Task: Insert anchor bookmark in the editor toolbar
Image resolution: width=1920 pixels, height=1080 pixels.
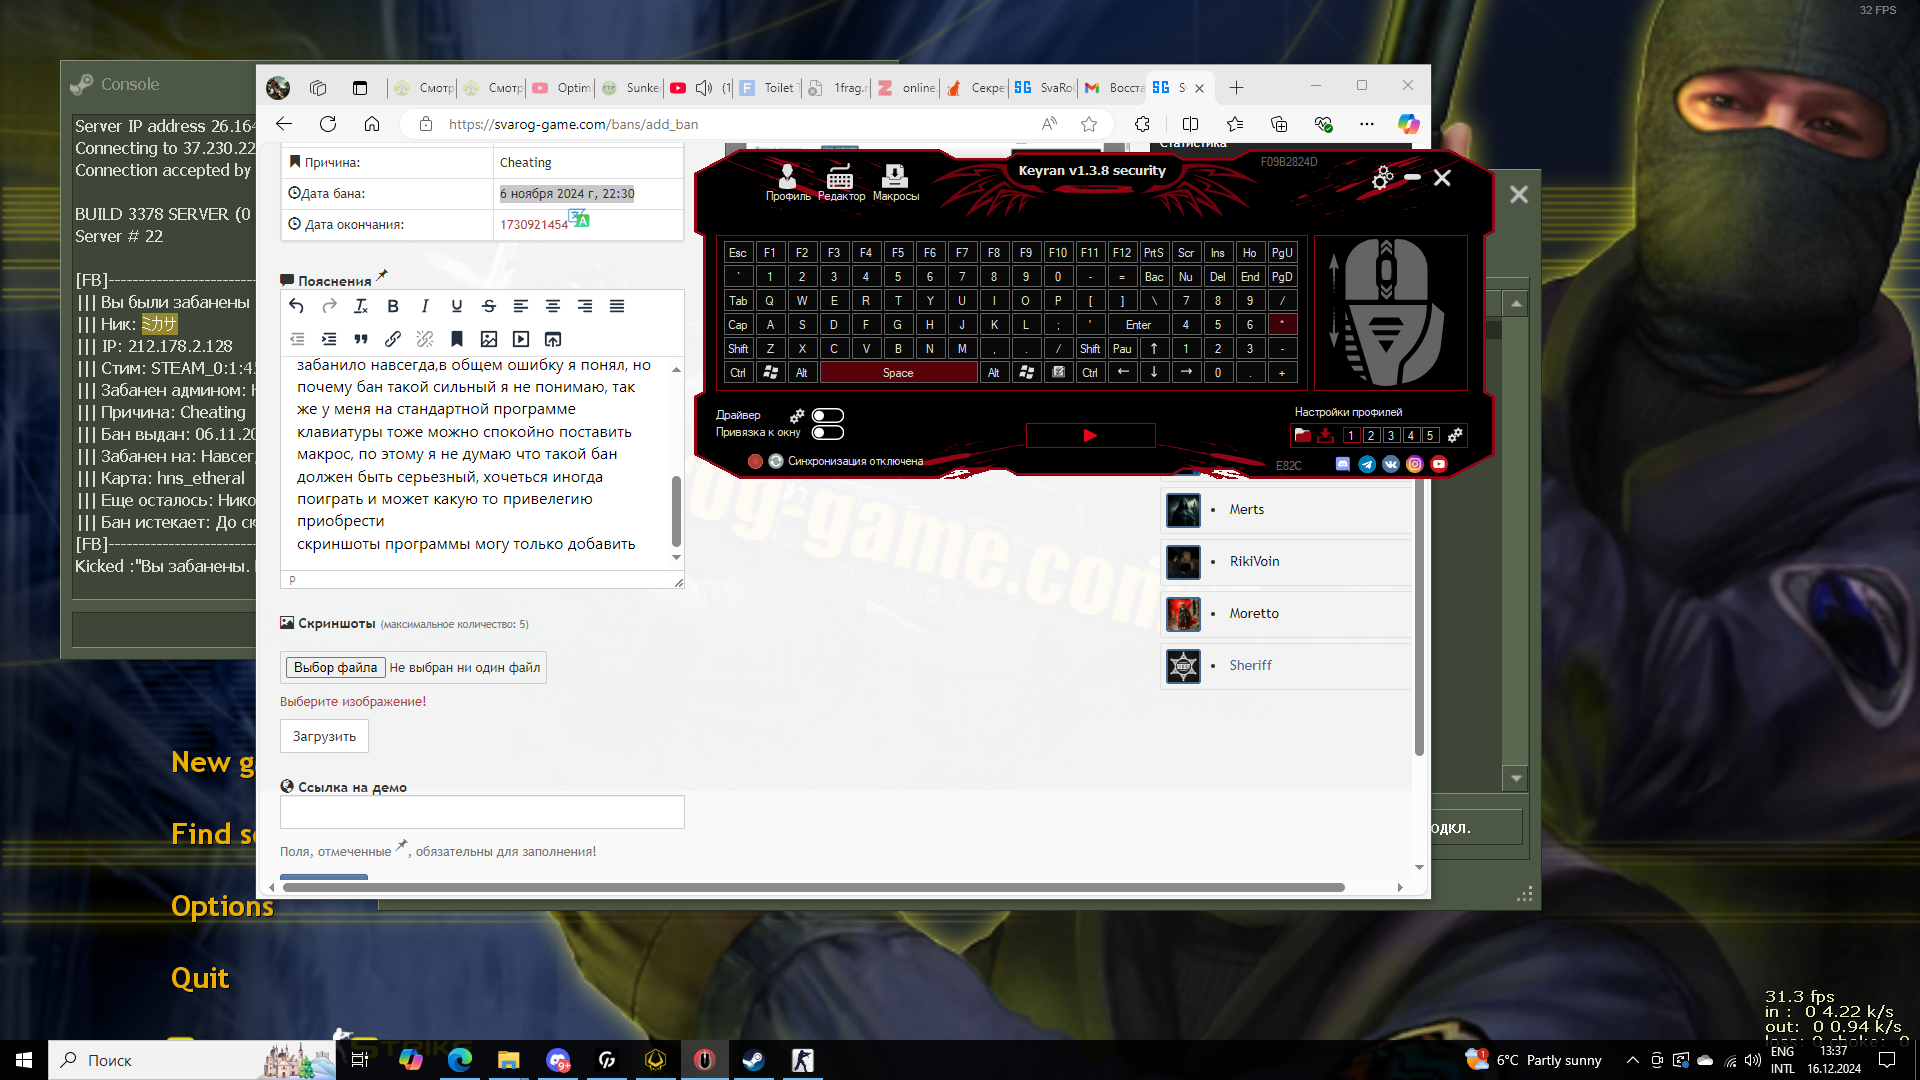Action: 457,339
